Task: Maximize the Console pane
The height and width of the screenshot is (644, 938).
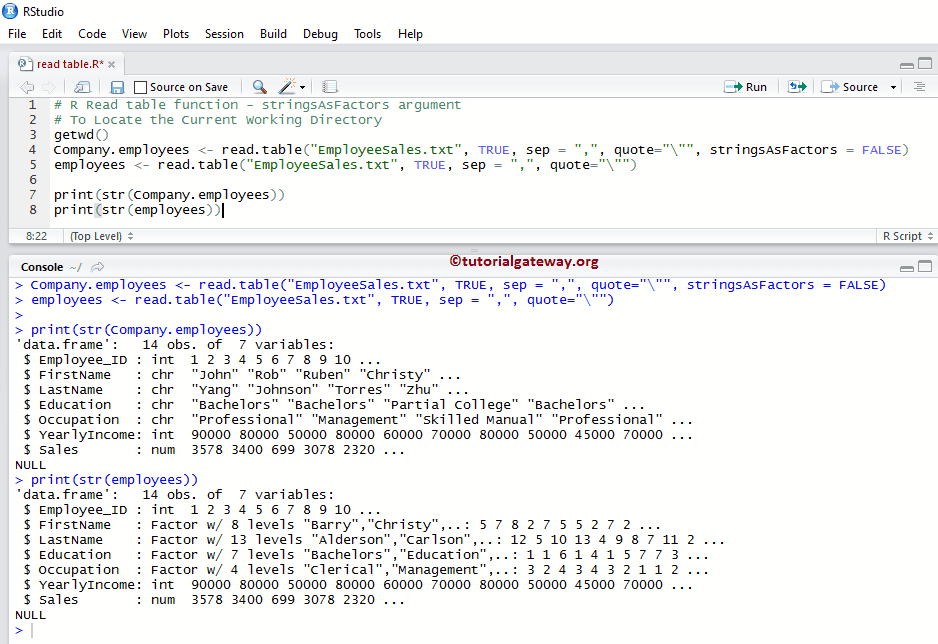Action: (x=925, y=266)
